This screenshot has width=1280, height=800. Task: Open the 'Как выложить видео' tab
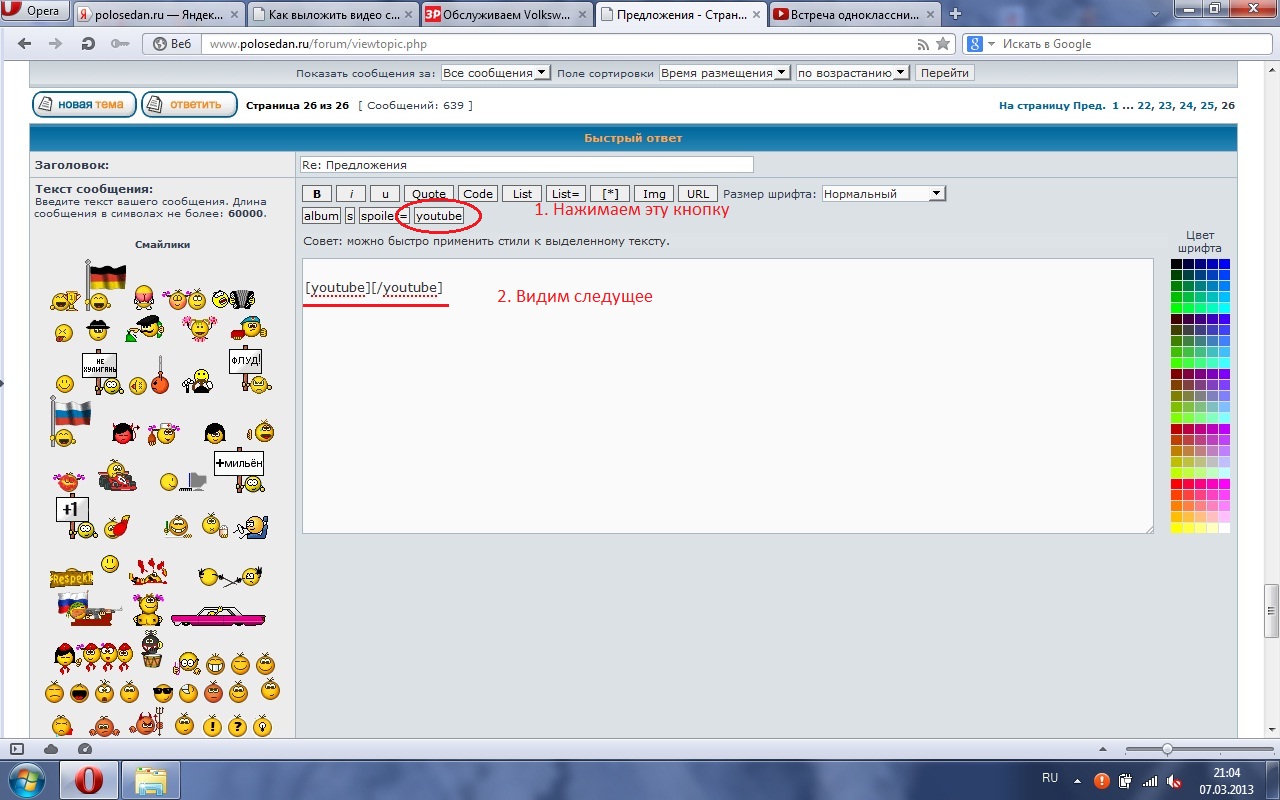pyautogui.click(x=331, y=14)
